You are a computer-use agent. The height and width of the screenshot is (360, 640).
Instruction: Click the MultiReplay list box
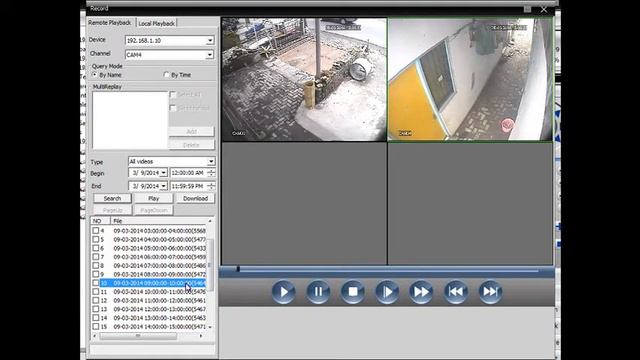pyautogui.click(x=130, y=120)
